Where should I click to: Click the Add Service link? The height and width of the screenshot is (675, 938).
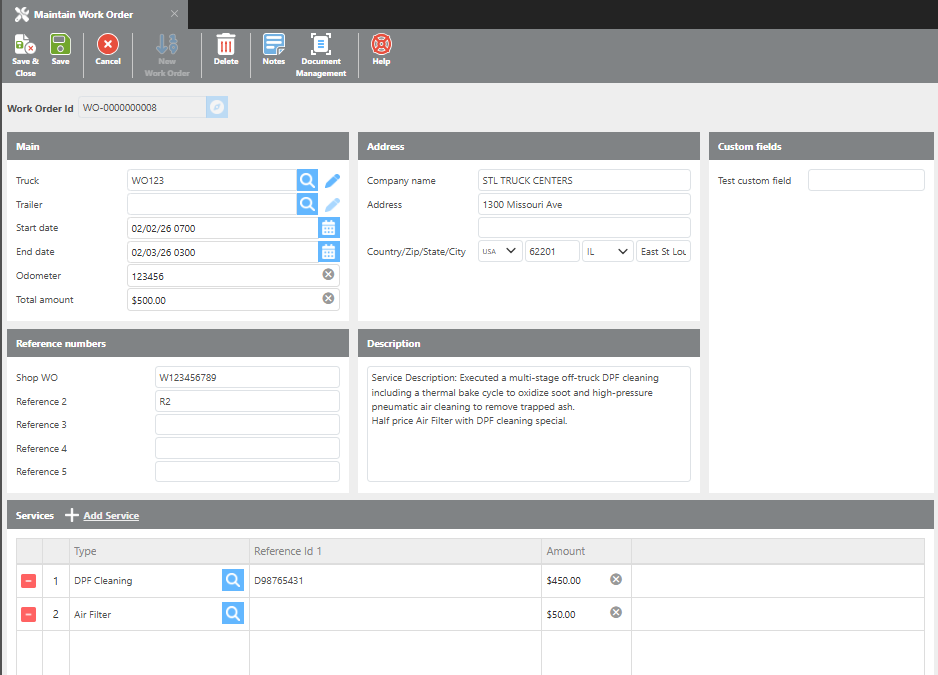[x=110, y=516]
